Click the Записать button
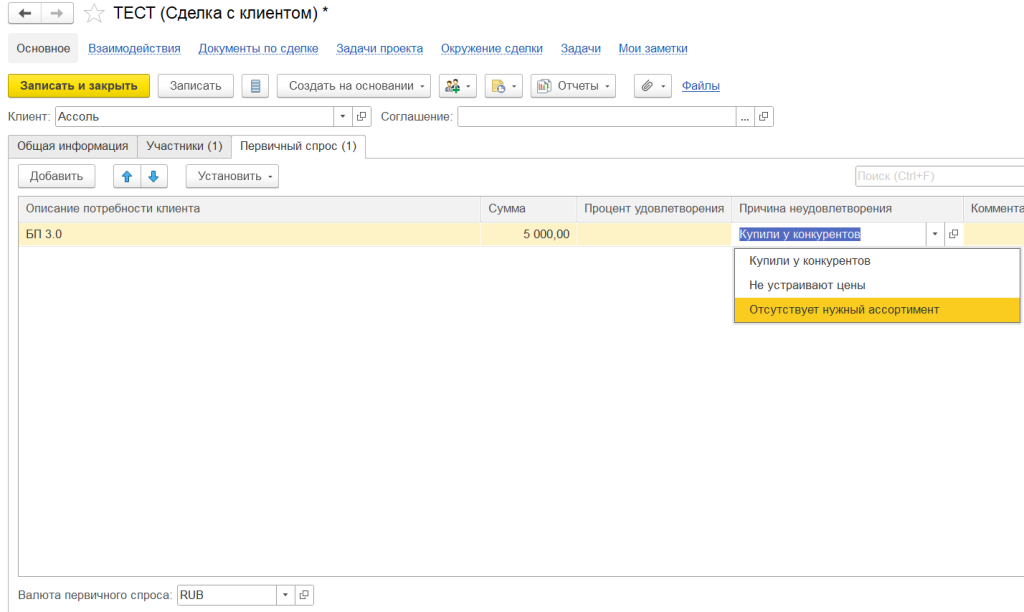Screen dimensions: 1024x612 (195, 86)
